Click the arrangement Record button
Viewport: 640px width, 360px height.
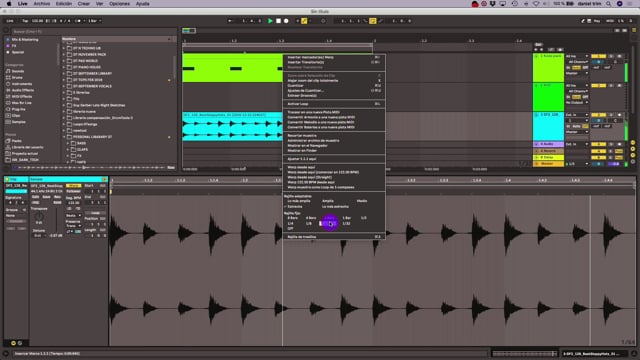[x=286, y=21]
